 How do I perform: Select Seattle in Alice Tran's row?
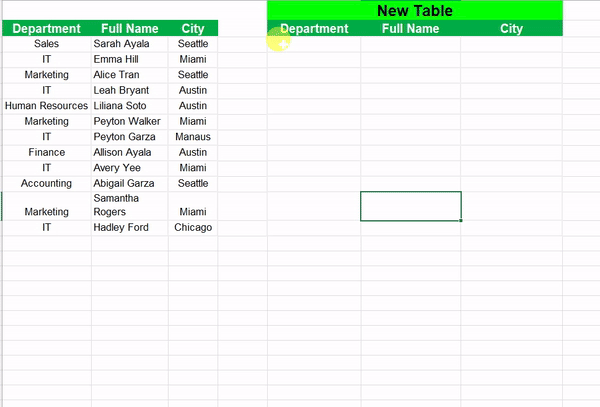(x=193, y=75)
